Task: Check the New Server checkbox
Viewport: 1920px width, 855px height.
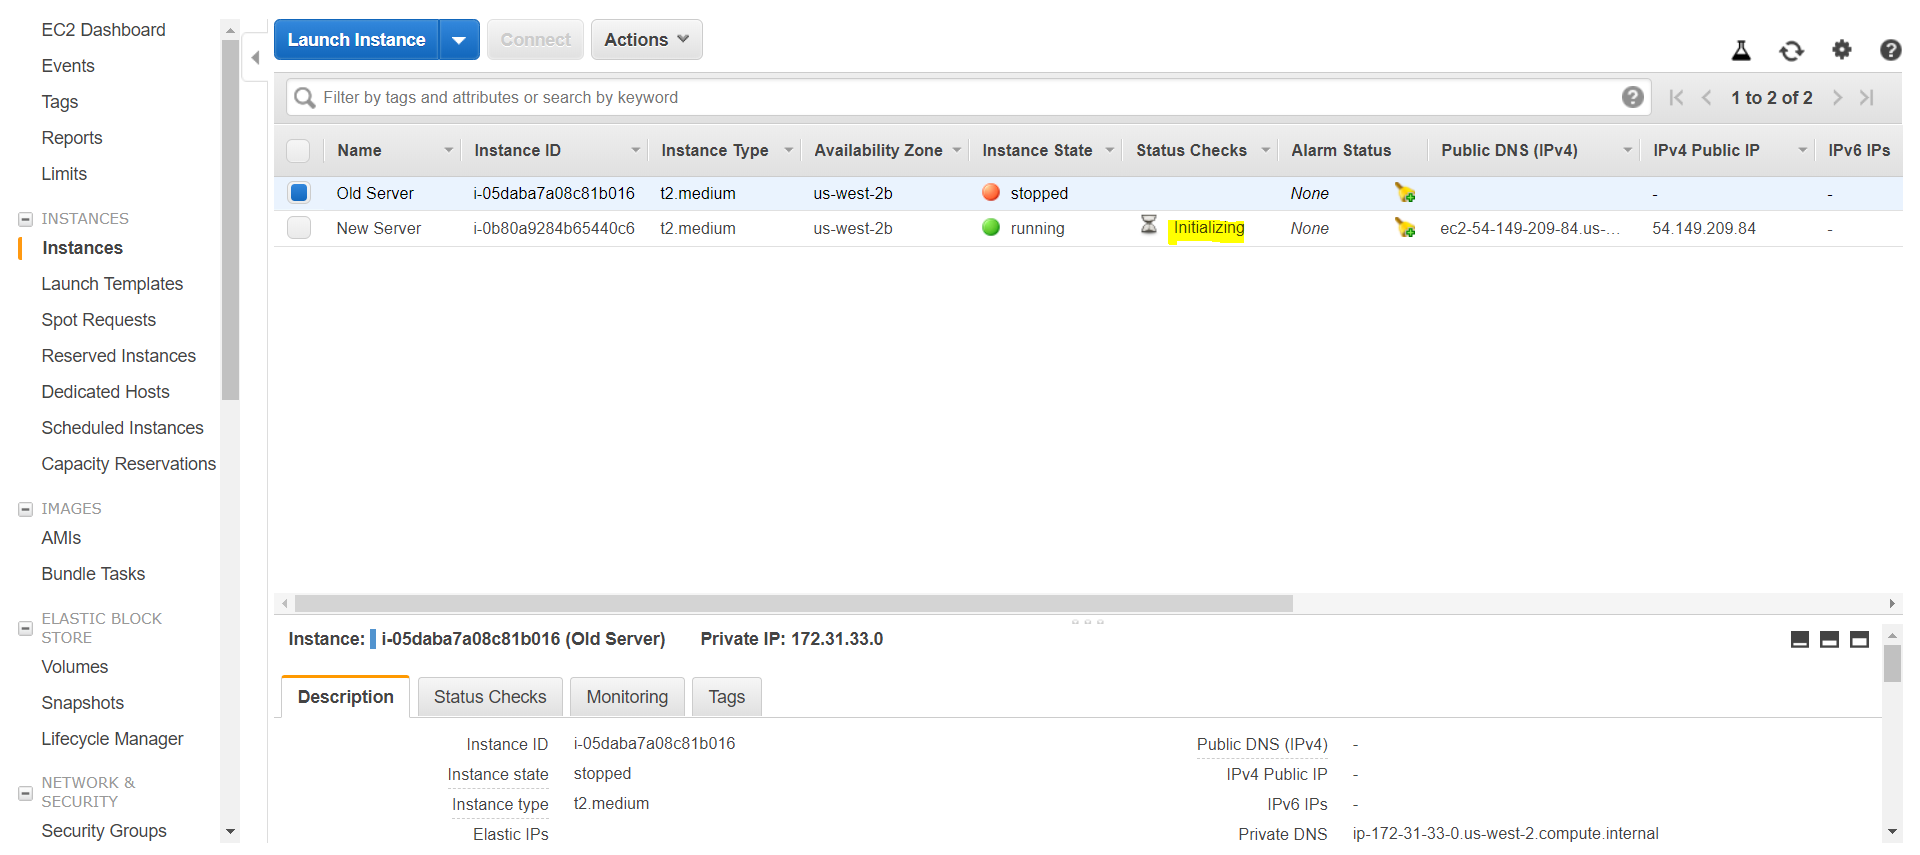Action: (x=298, y=228)
